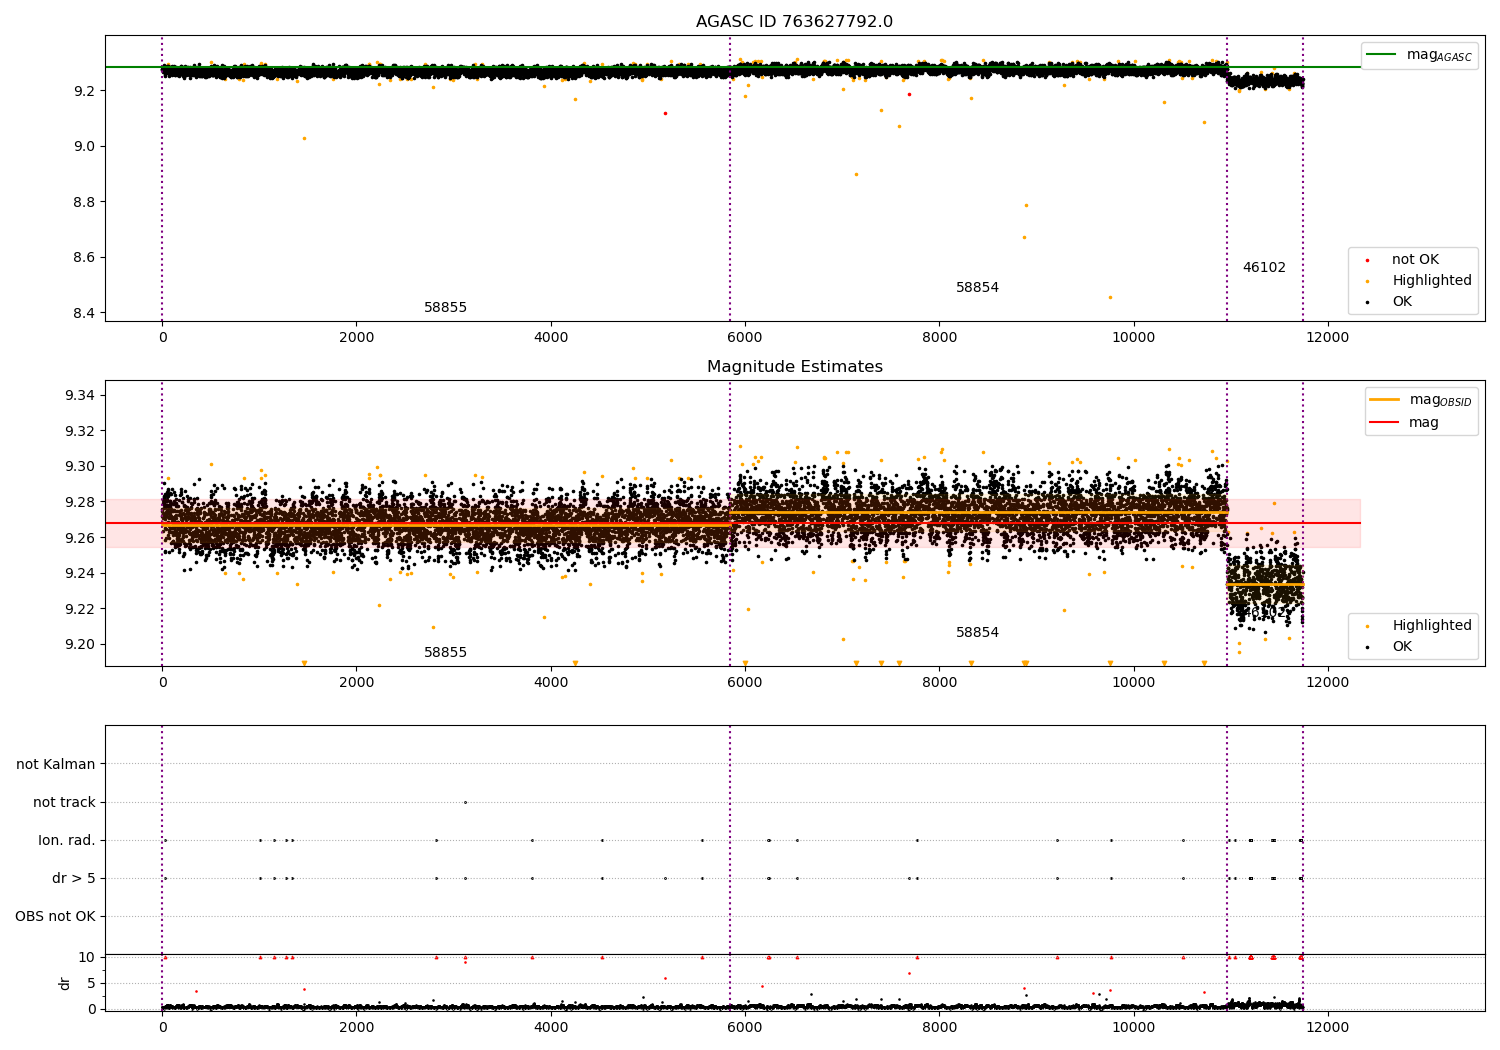
Task: Click the 'not Kalman' axis label
Action: point(56,765)
